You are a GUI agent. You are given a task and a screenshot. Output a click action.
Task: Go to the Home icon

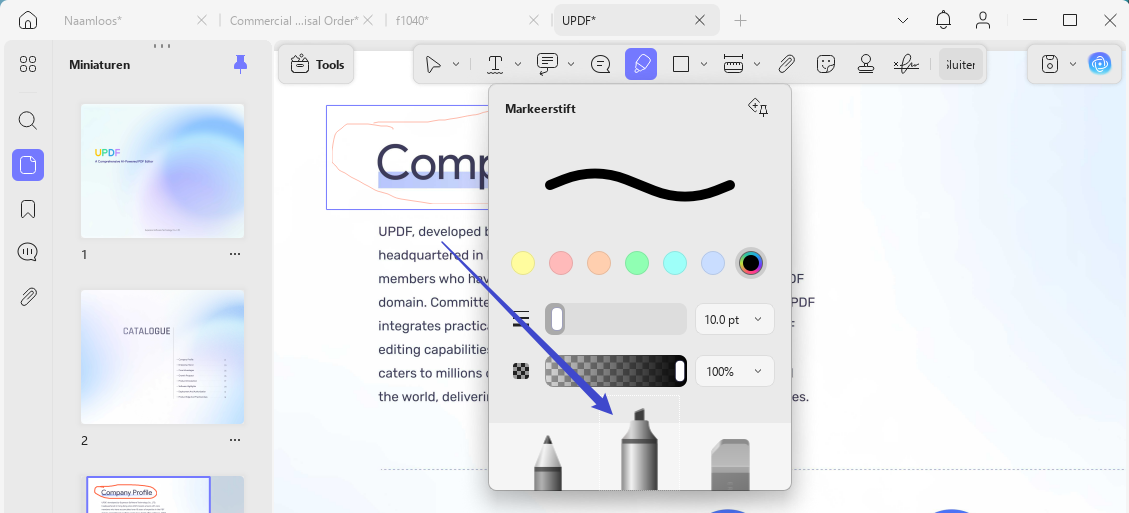[x=27, y=20]
